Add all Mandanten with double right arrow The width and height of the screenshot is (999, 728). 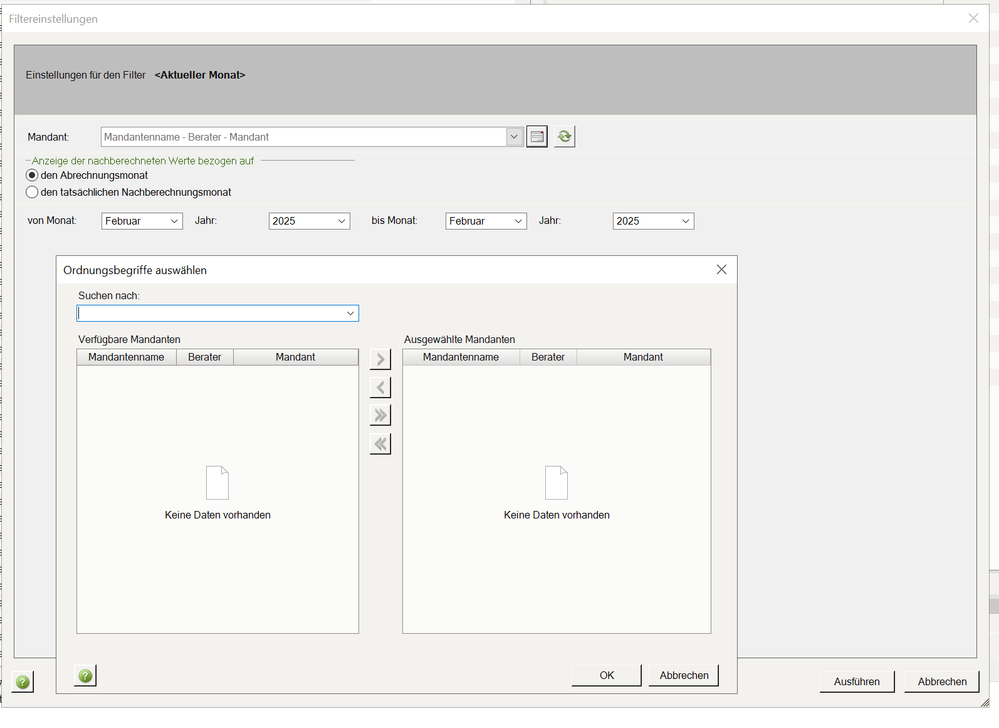pos(380,415)
